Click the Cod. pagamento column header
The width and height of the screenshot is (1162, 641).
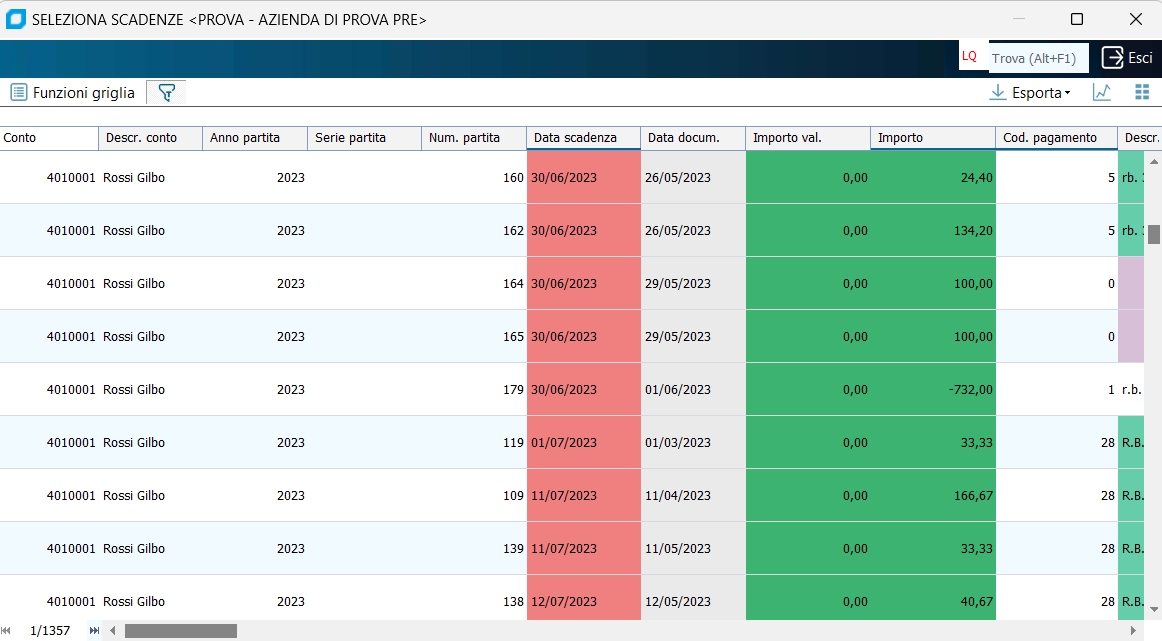(x=1056, y=138)
